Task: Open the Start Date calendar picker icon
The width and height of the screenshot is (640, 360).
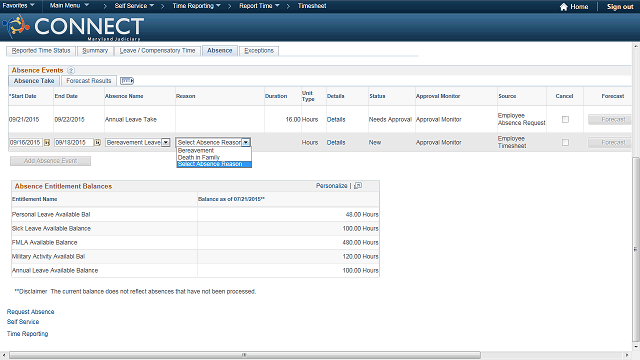Action: point(47,142)
